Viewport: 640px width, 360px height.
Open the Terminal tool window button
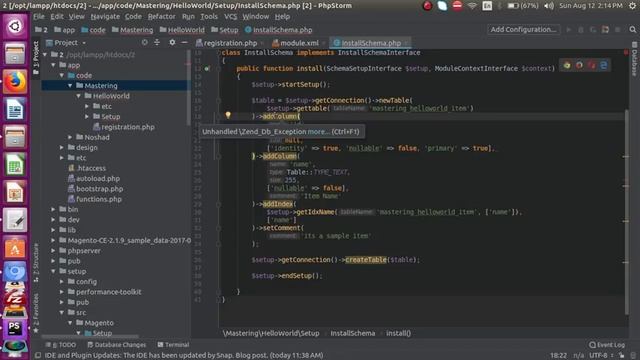(x=173, y=345)
